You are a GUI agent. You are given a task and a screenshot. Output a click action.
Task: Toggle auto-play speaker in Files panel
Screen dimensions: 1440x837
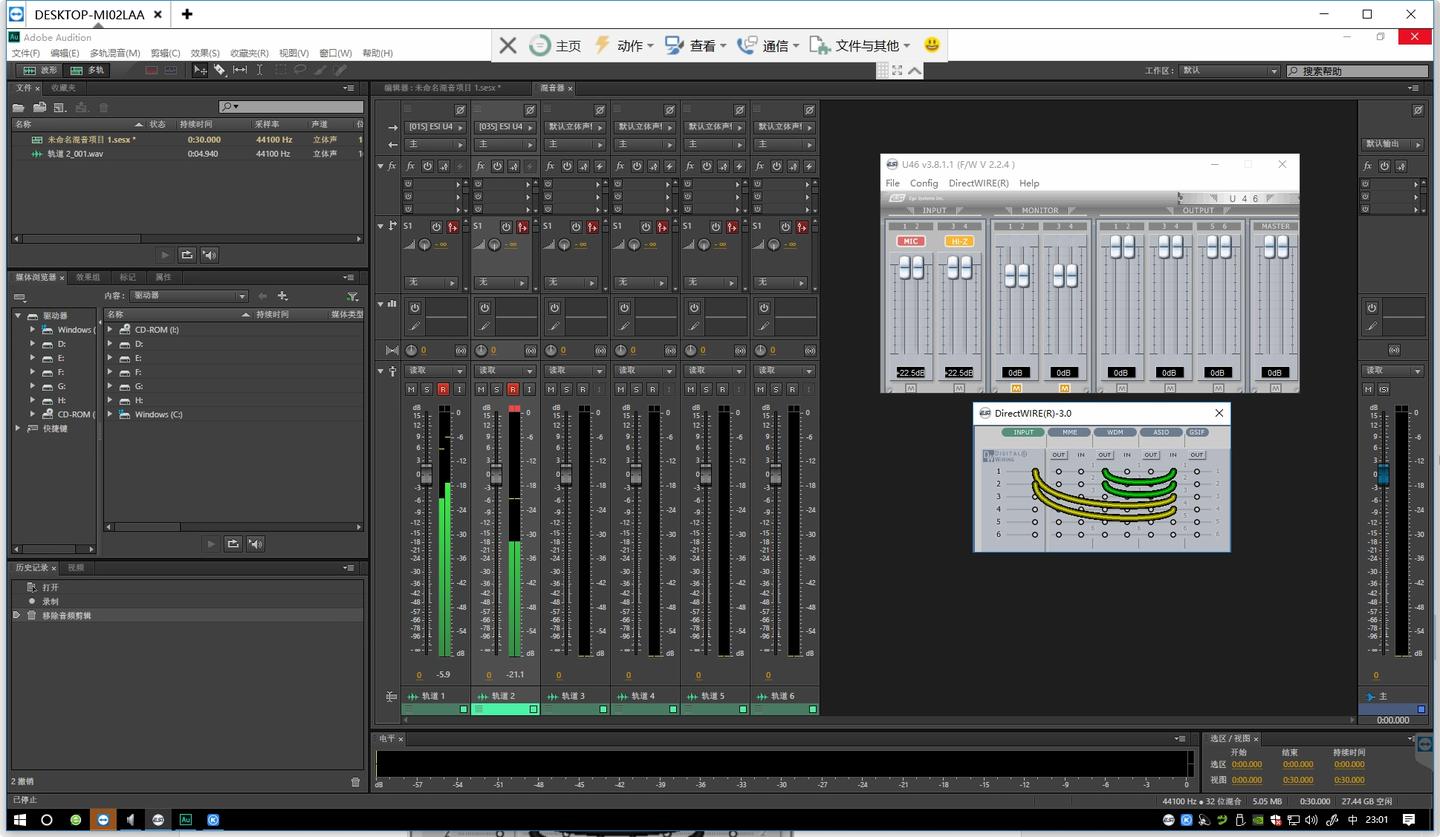tap(209, 255)
